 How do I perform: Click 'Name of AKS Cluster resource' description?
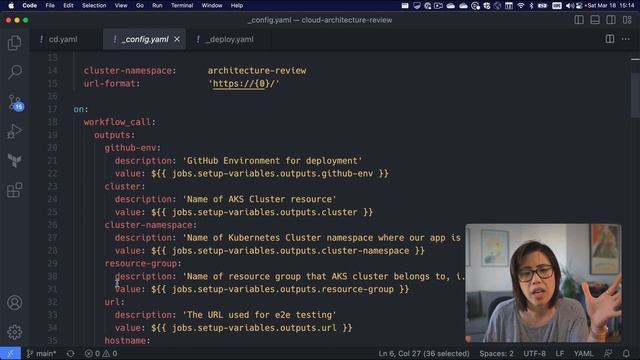coord(260,199)
